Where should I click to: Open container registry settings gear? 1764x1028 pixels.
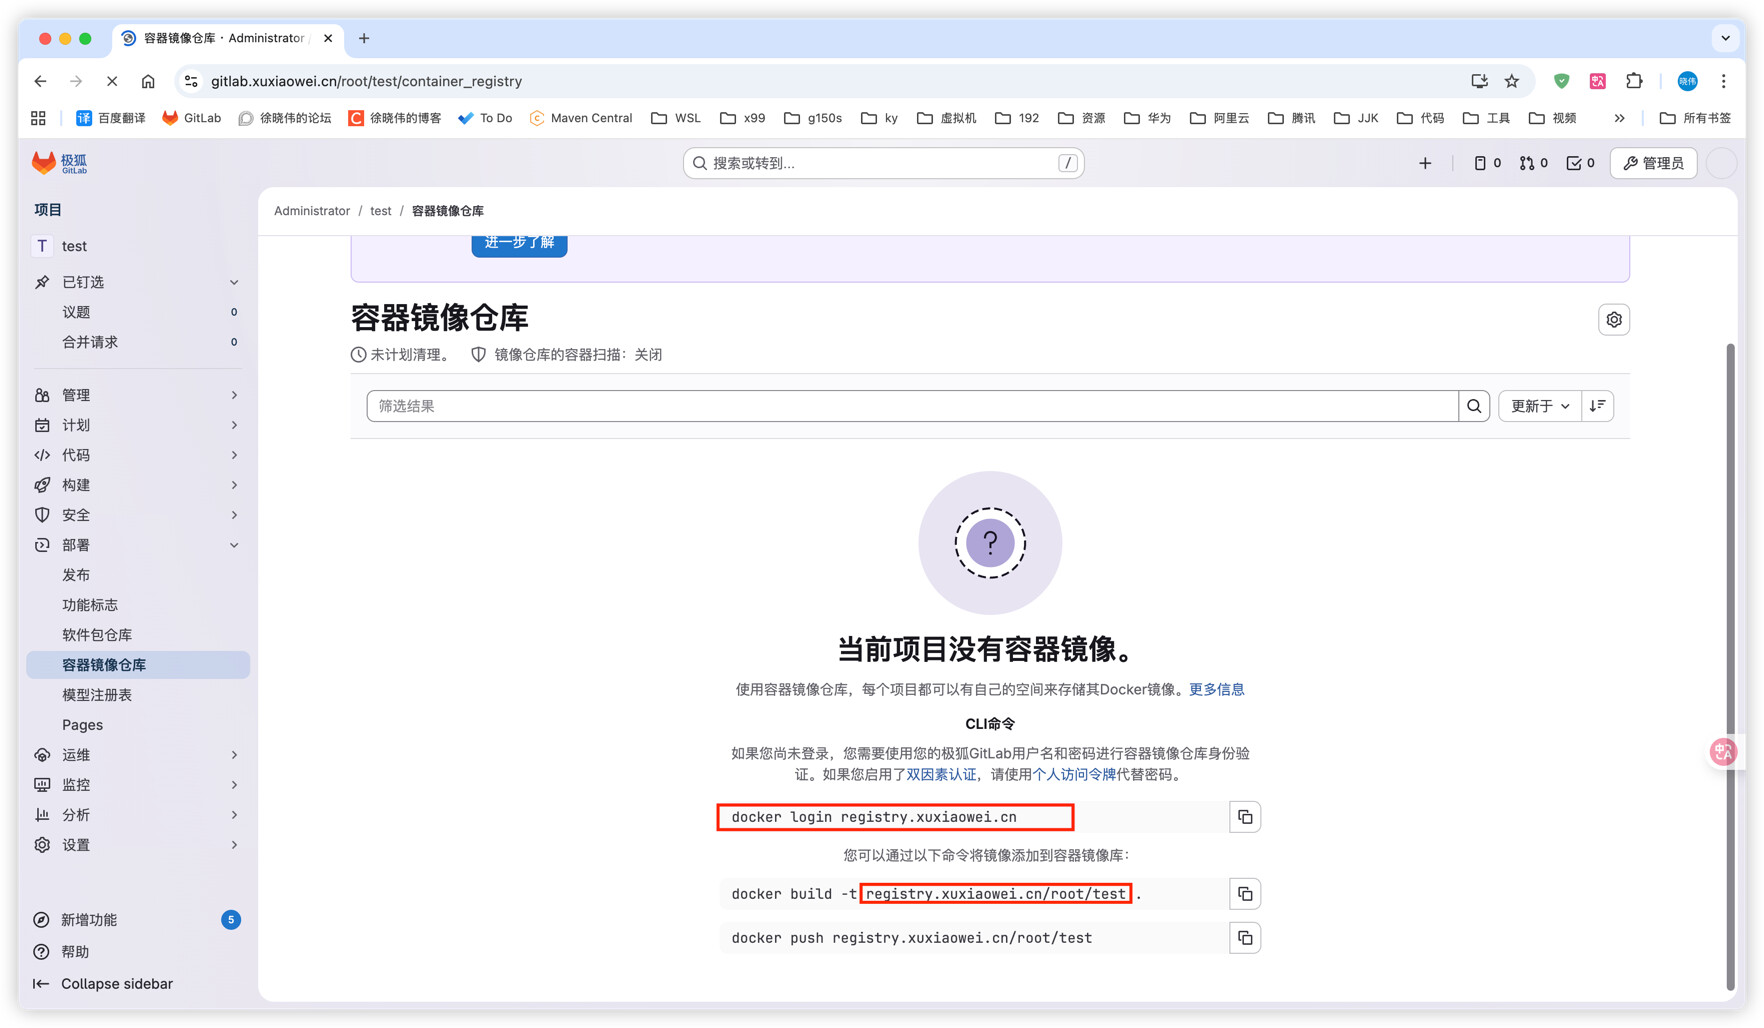pos(1613,320)
